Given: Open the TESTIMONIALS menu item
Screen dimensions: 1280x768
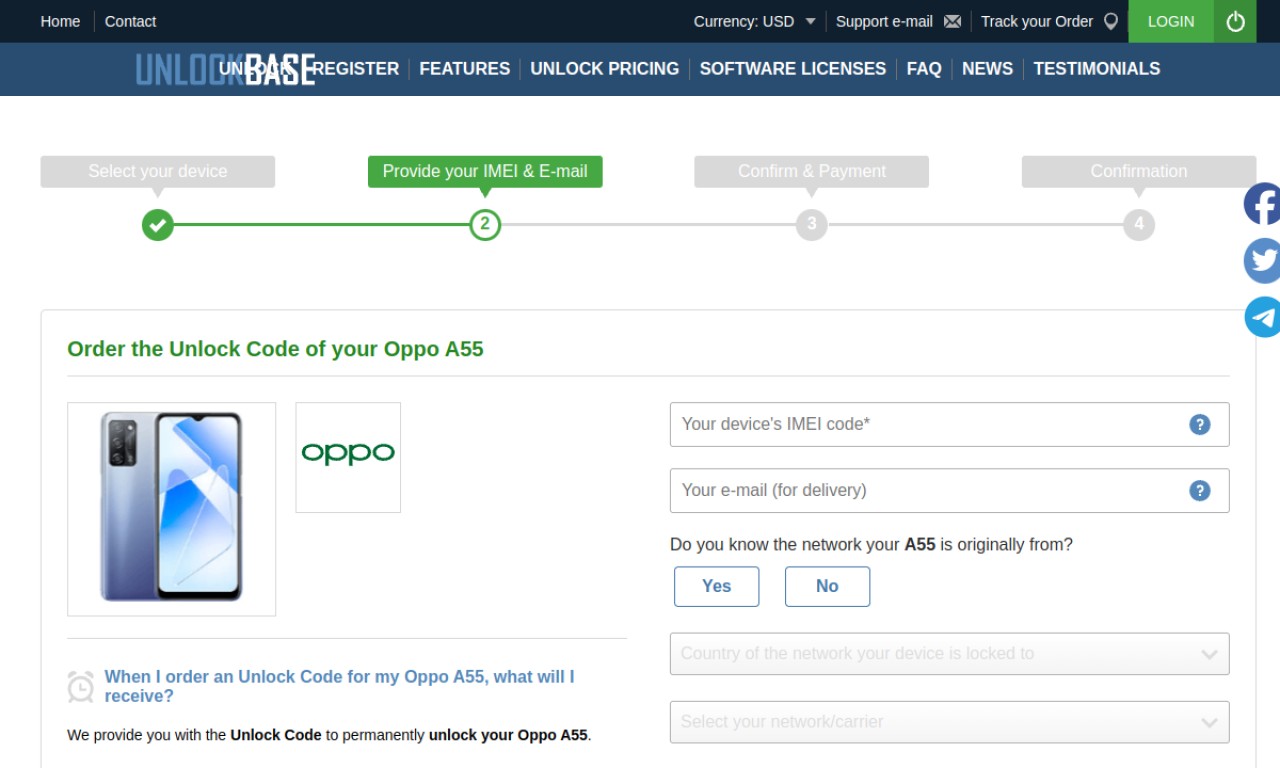Looking at the screenshot, I should tap(1097, 69).
